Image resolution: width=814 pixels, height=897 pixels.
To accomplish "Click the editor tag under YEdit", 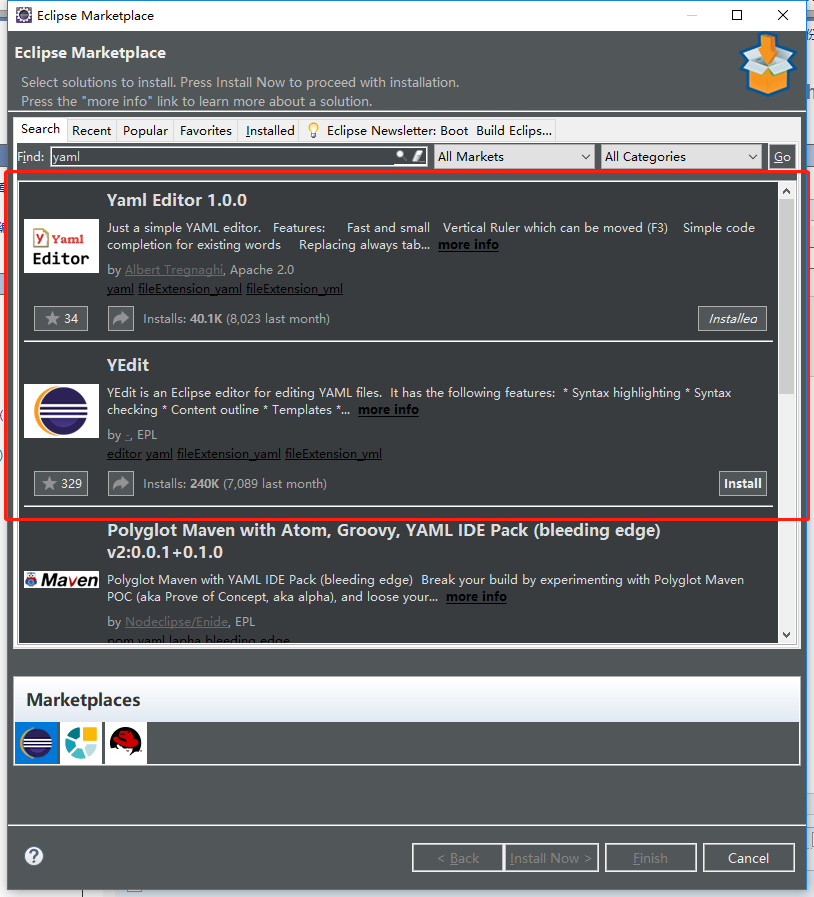I will pyautogui.click(x=124, y=454).
